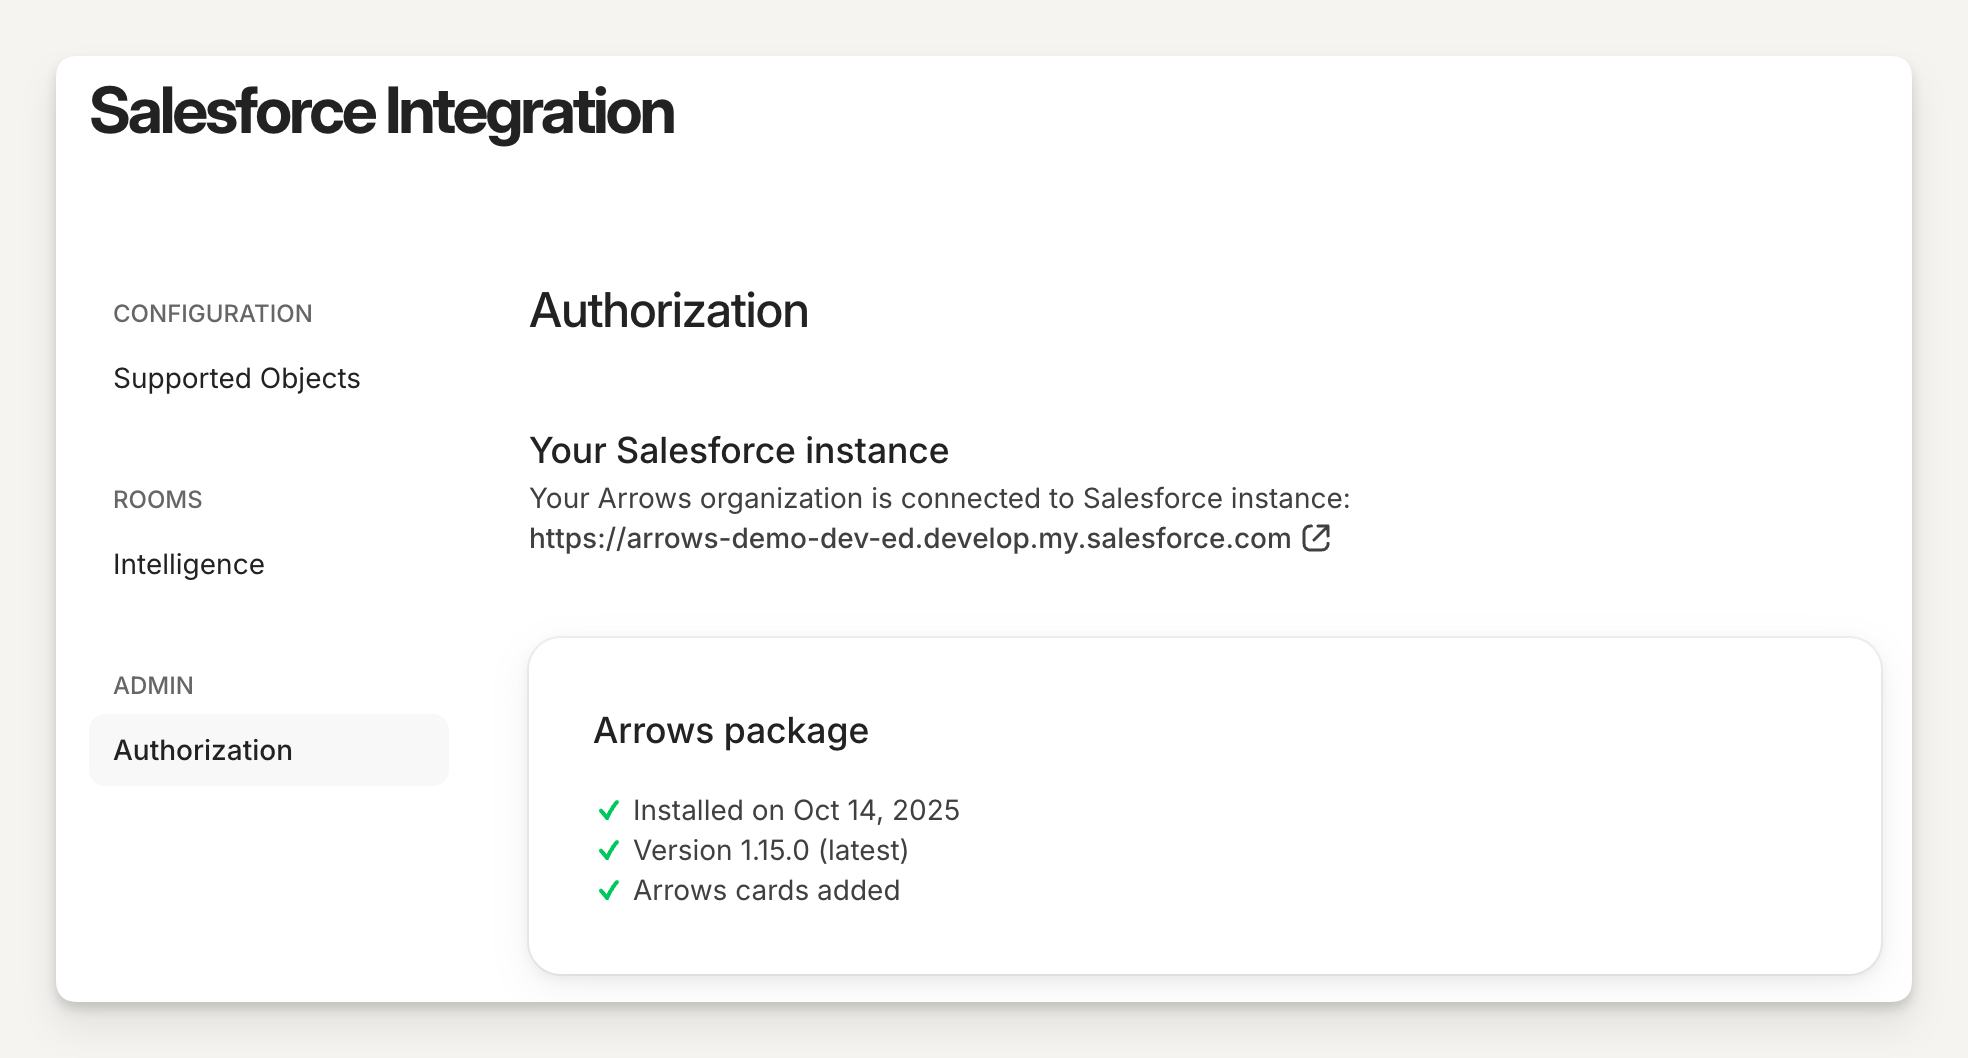Click the Arrows cards added status text

[x=766, y=890]
